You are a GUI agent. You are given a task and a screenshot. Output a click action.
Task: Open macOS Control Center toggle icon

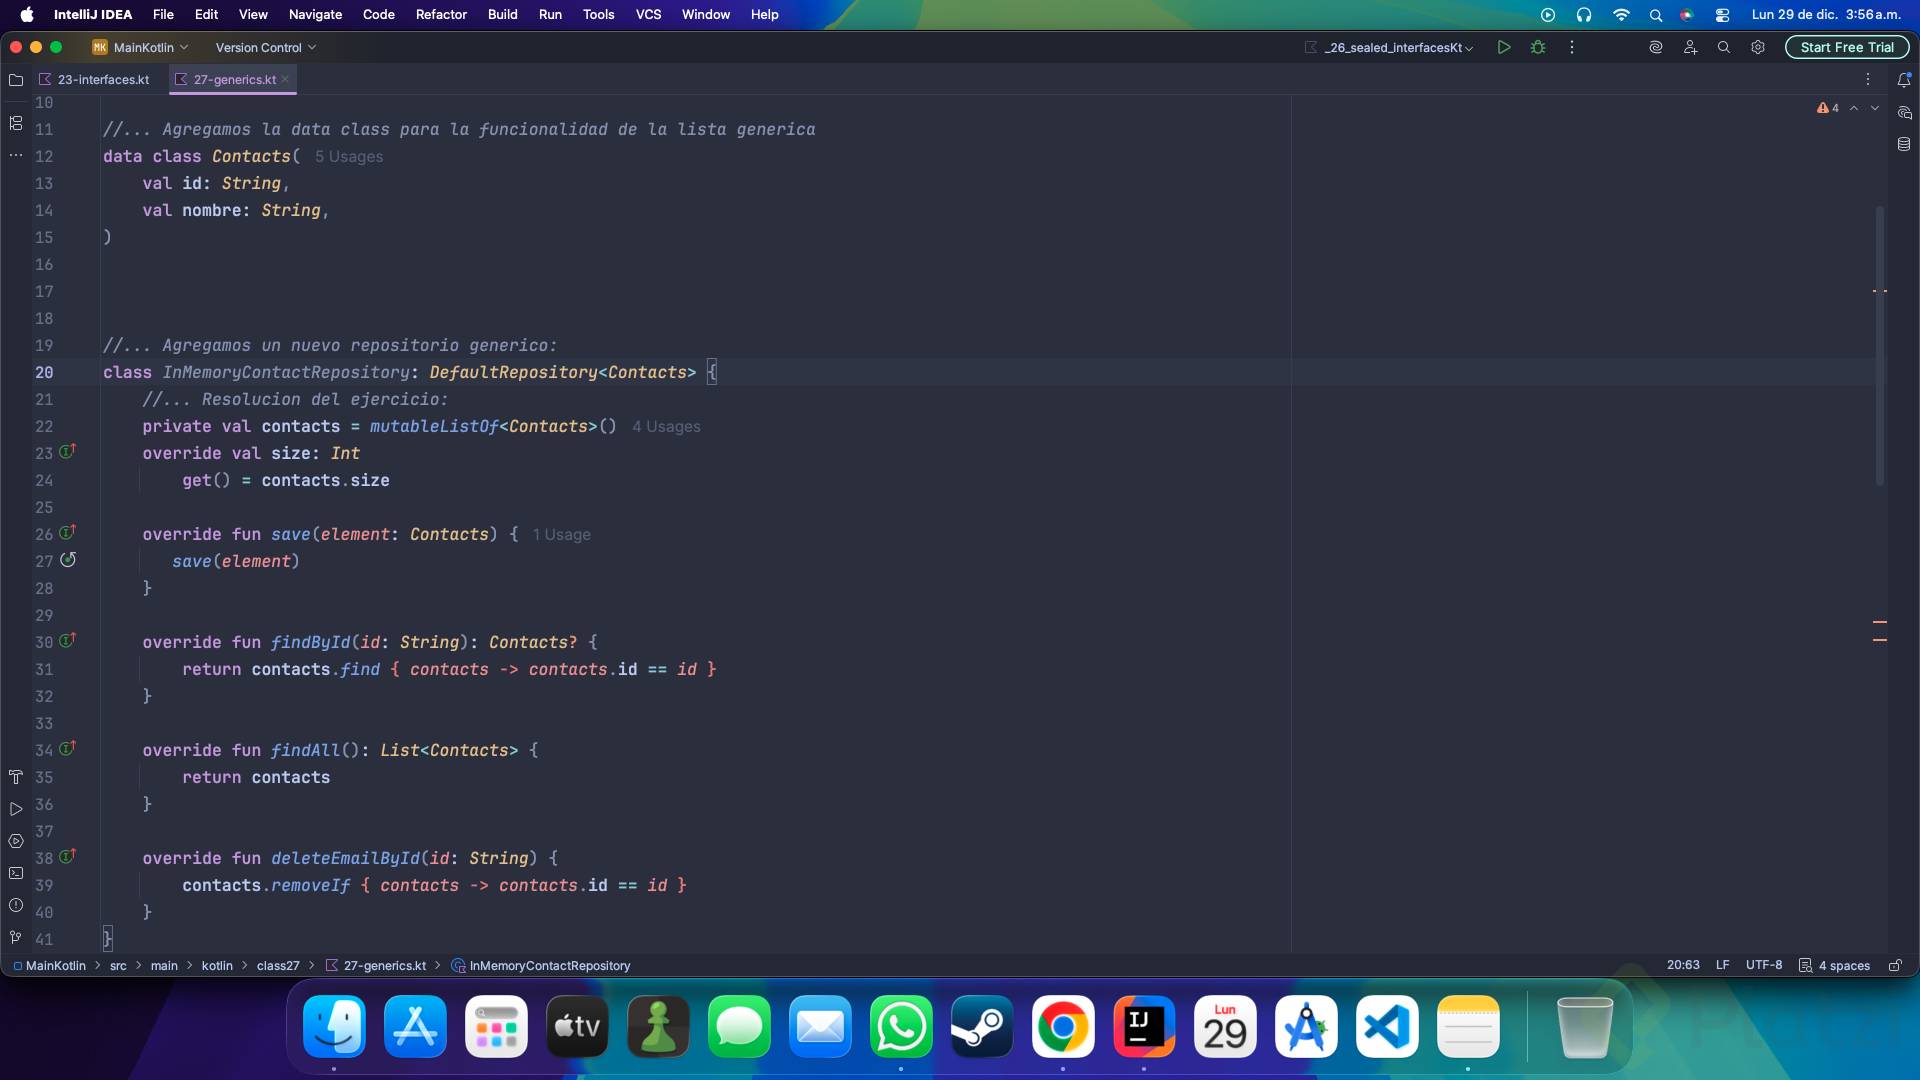(x=1722, y=15)
